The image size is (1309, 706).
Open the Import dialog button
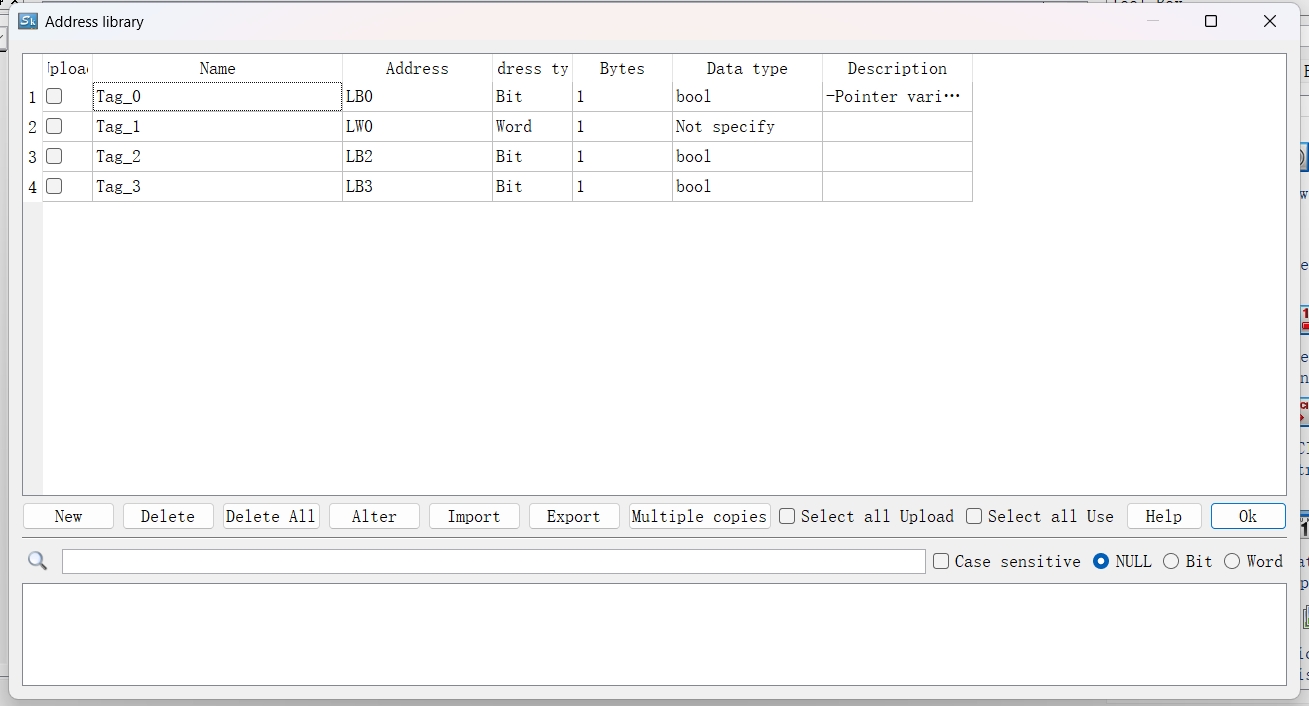point(474,516)
